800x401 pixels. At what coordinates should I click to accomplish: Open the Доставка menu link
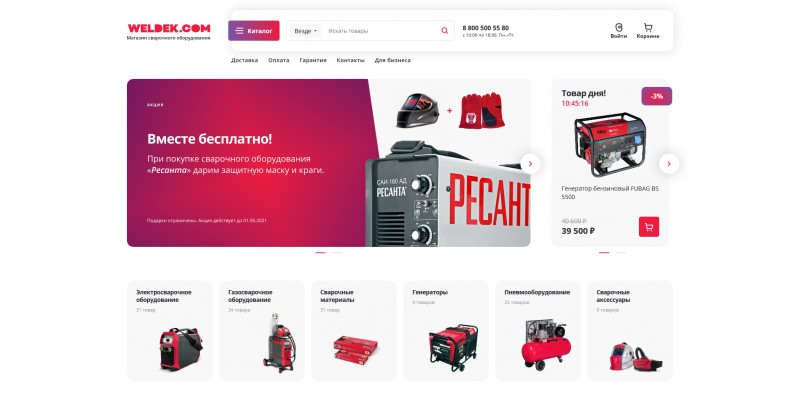[244, 60]
